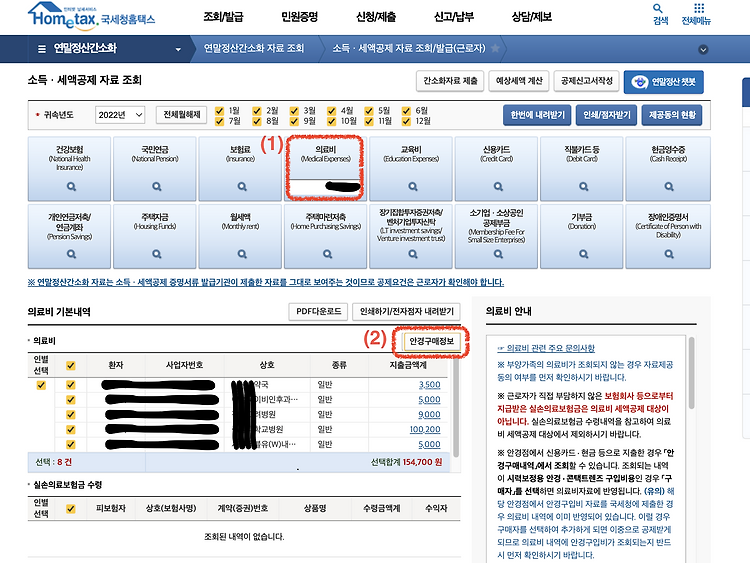Open 직불카드 등 Debit Card tile
Image resolution: width=750 pixels, height=563 pixels.
pyautogui.click(x=582, y=168)
